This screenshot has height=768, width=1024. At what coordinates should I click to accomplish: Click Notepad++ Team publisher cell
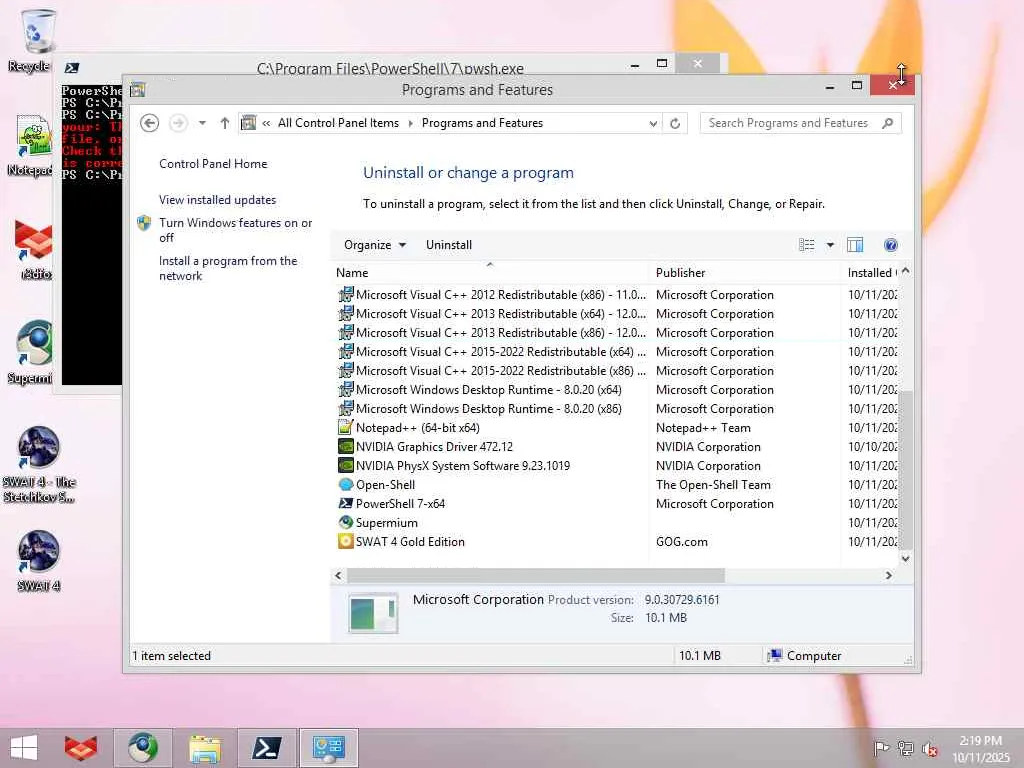(703, 428)
